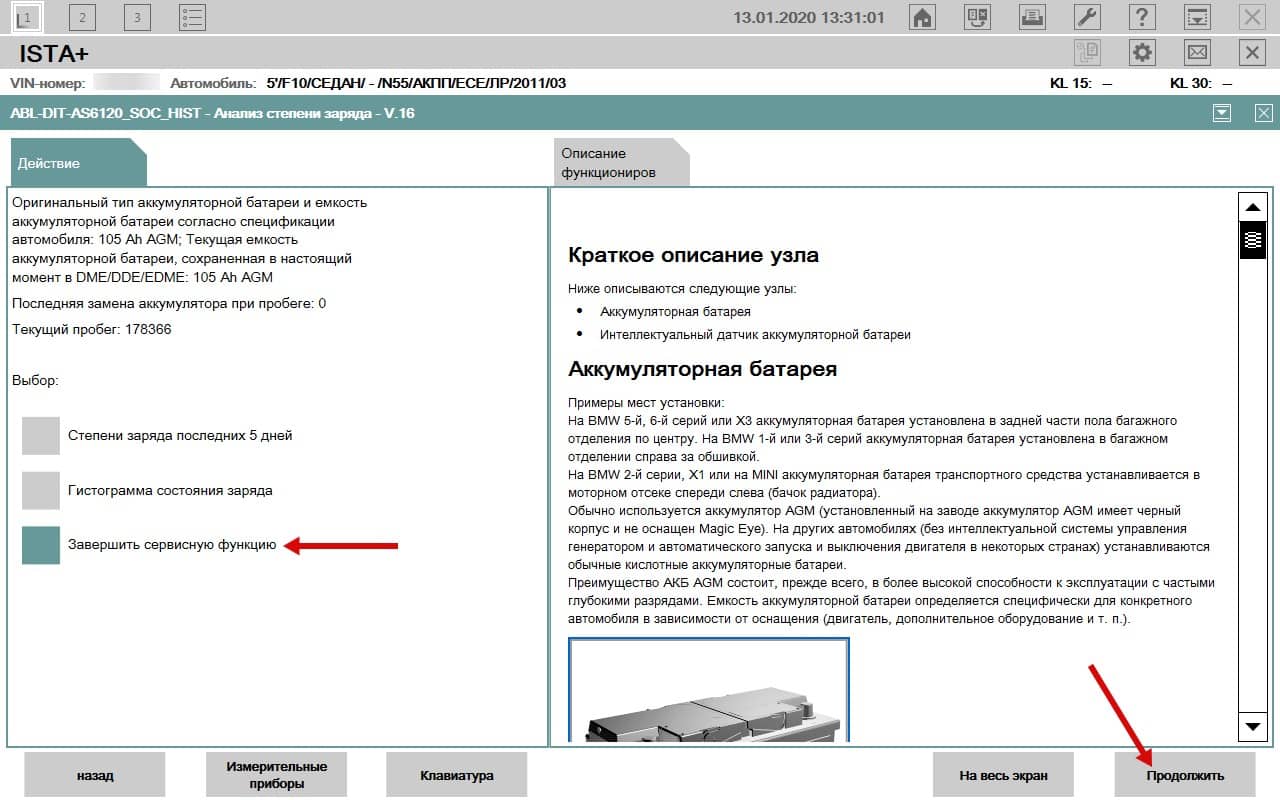This screenshot has width=1280, height=800.
Task: Click На весь экран button
Action: pos(1003,775)
